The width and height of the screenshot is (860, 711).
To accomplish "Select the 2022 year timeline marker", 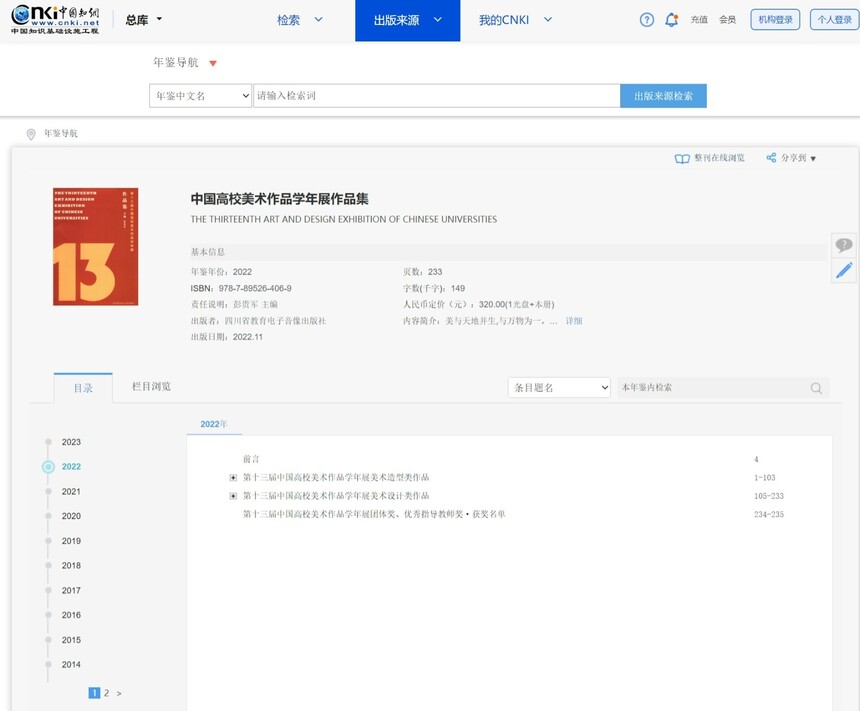I will coord(48,467).
